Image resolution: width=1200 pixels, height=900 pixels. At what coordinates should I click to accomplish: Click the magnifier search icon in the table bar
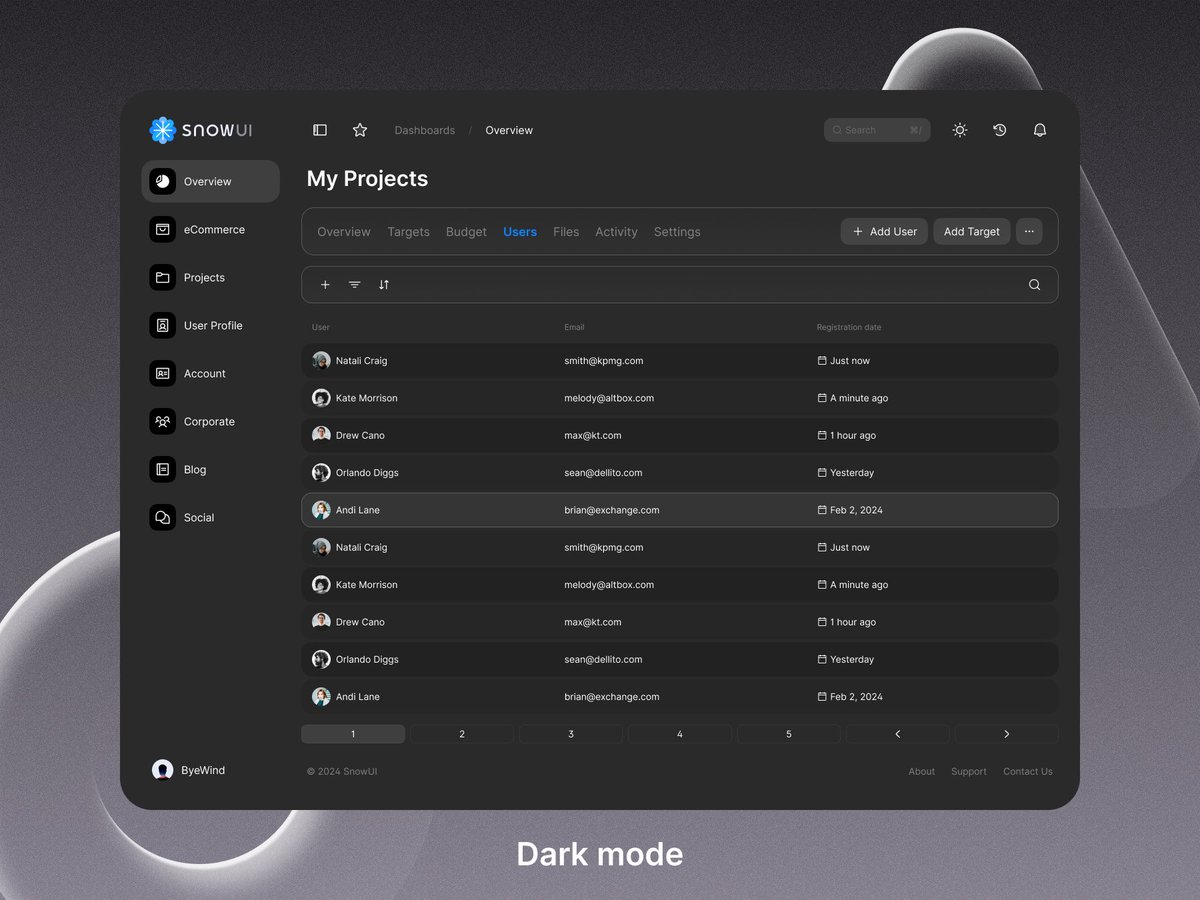click(1034, 284)
